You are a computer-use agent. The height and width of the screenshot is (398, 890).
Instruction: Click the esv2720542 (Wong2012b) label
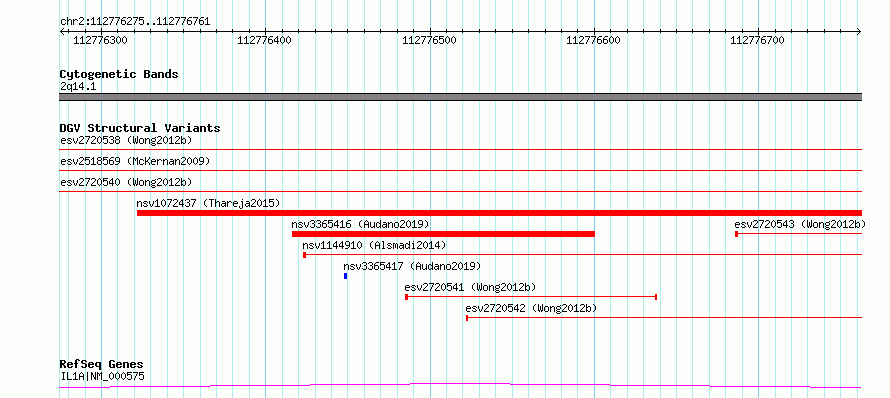click(531, 308)
